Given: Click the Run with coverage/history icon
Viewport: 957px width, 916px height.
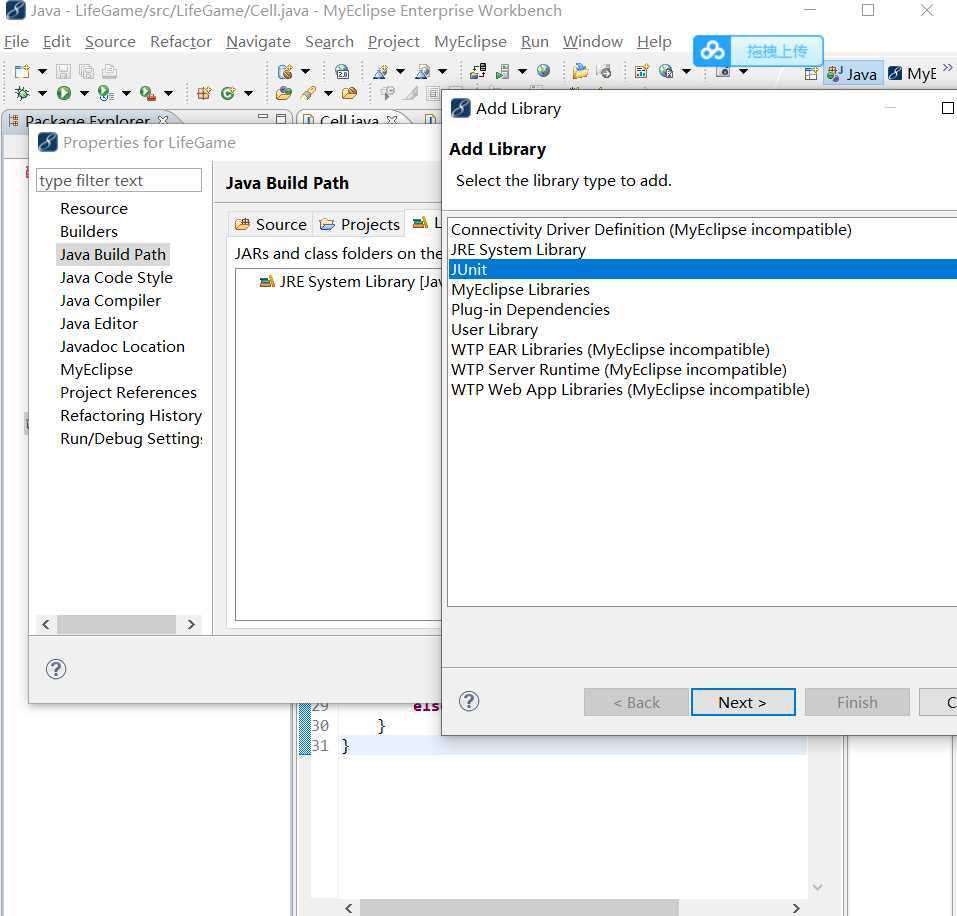Looking at the screenshot, I should [106, 93].
